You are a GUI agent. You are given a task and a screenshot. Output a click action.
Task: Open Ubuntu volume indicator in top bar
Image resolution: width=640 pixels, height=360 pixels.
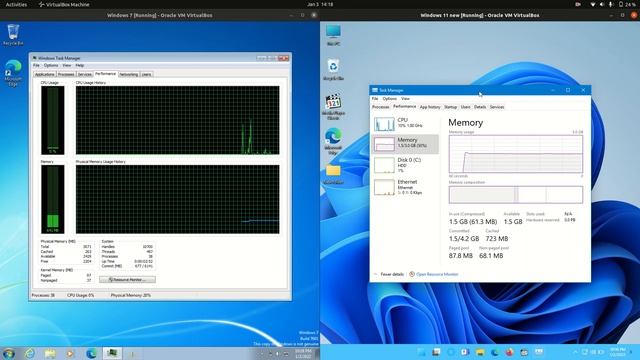602,4
